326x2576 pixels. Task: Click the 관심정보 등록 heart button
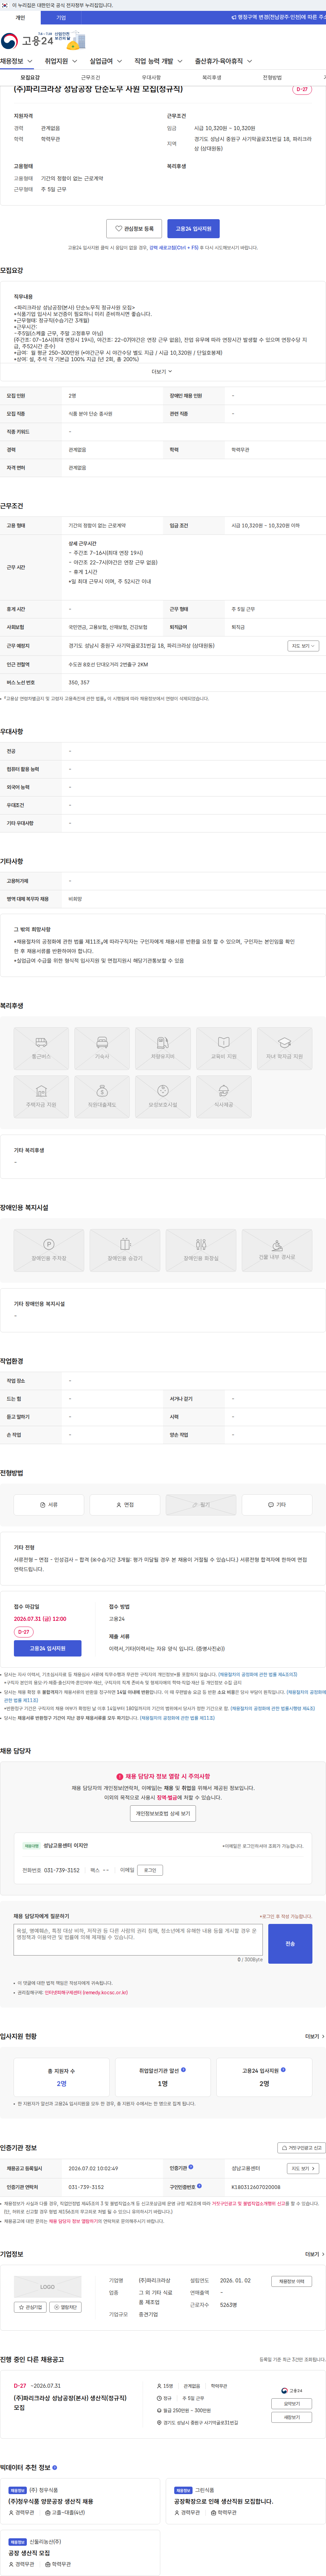[x=134, y=229]
